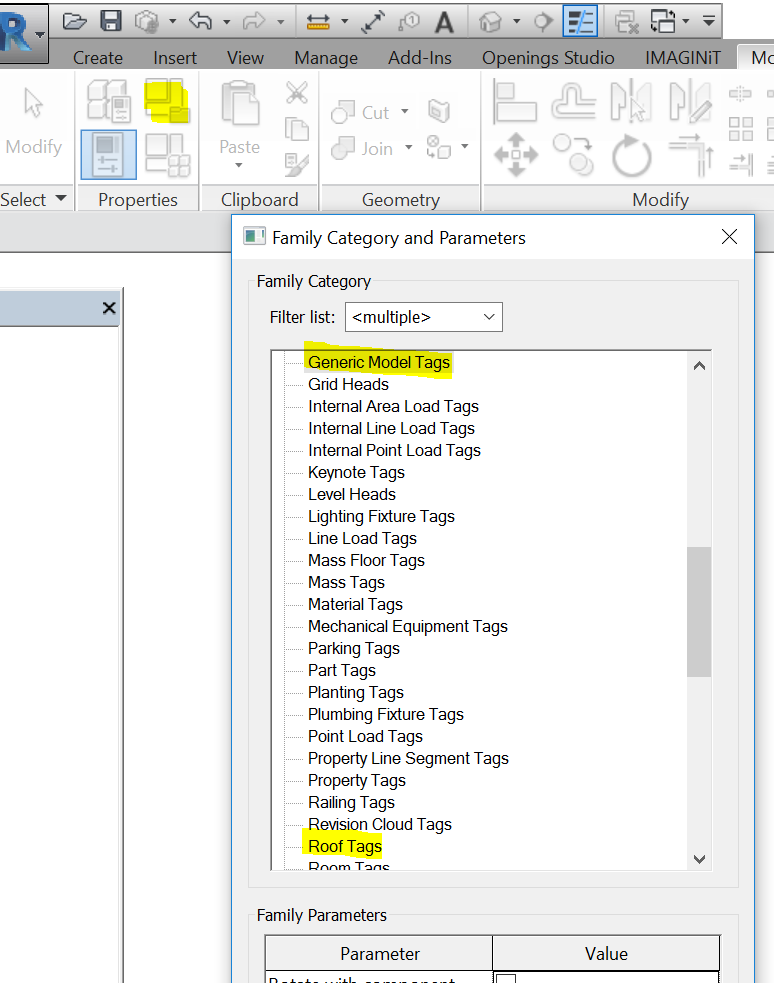
Task: Select Revision Cloud Tags entry
Action: tap(380, 824)
